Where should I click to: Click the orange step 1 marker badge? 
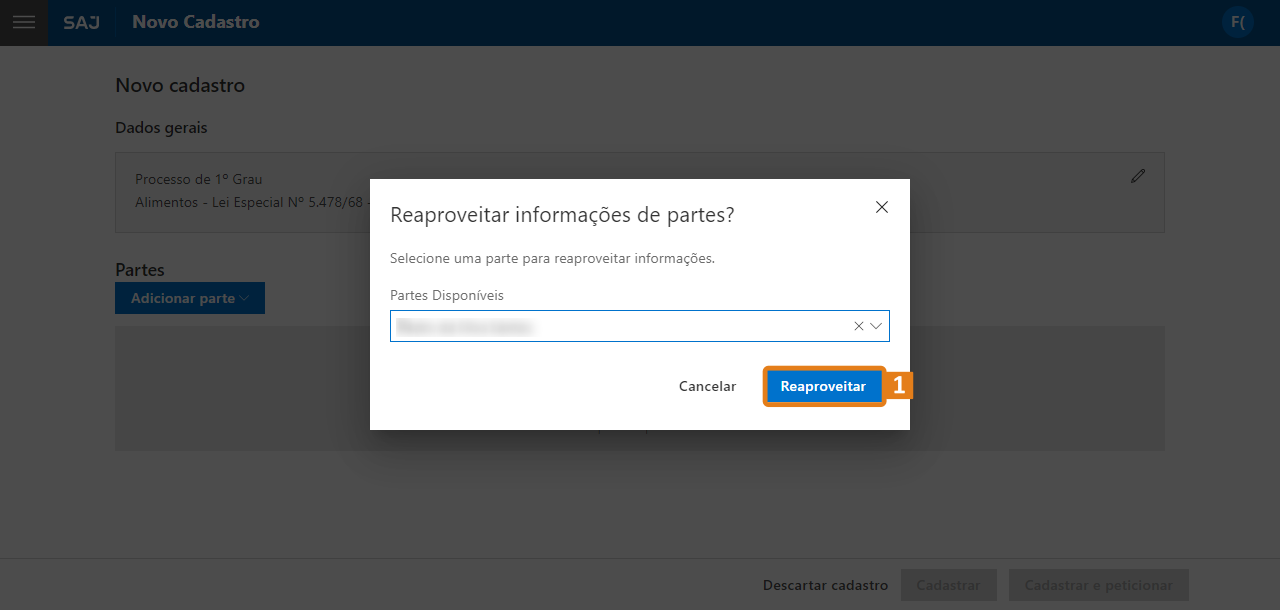click(898, 386)
